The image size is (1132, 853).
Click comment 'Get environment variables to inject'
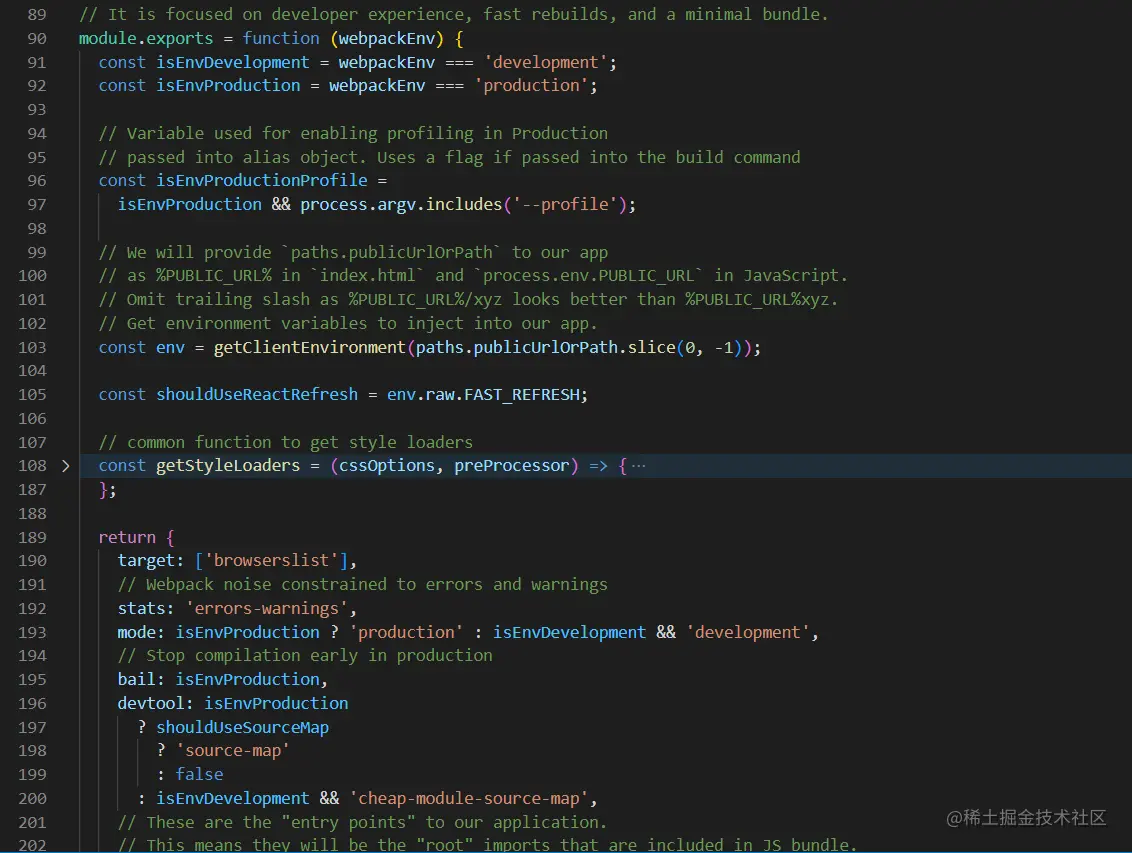(x=348, y=324)
